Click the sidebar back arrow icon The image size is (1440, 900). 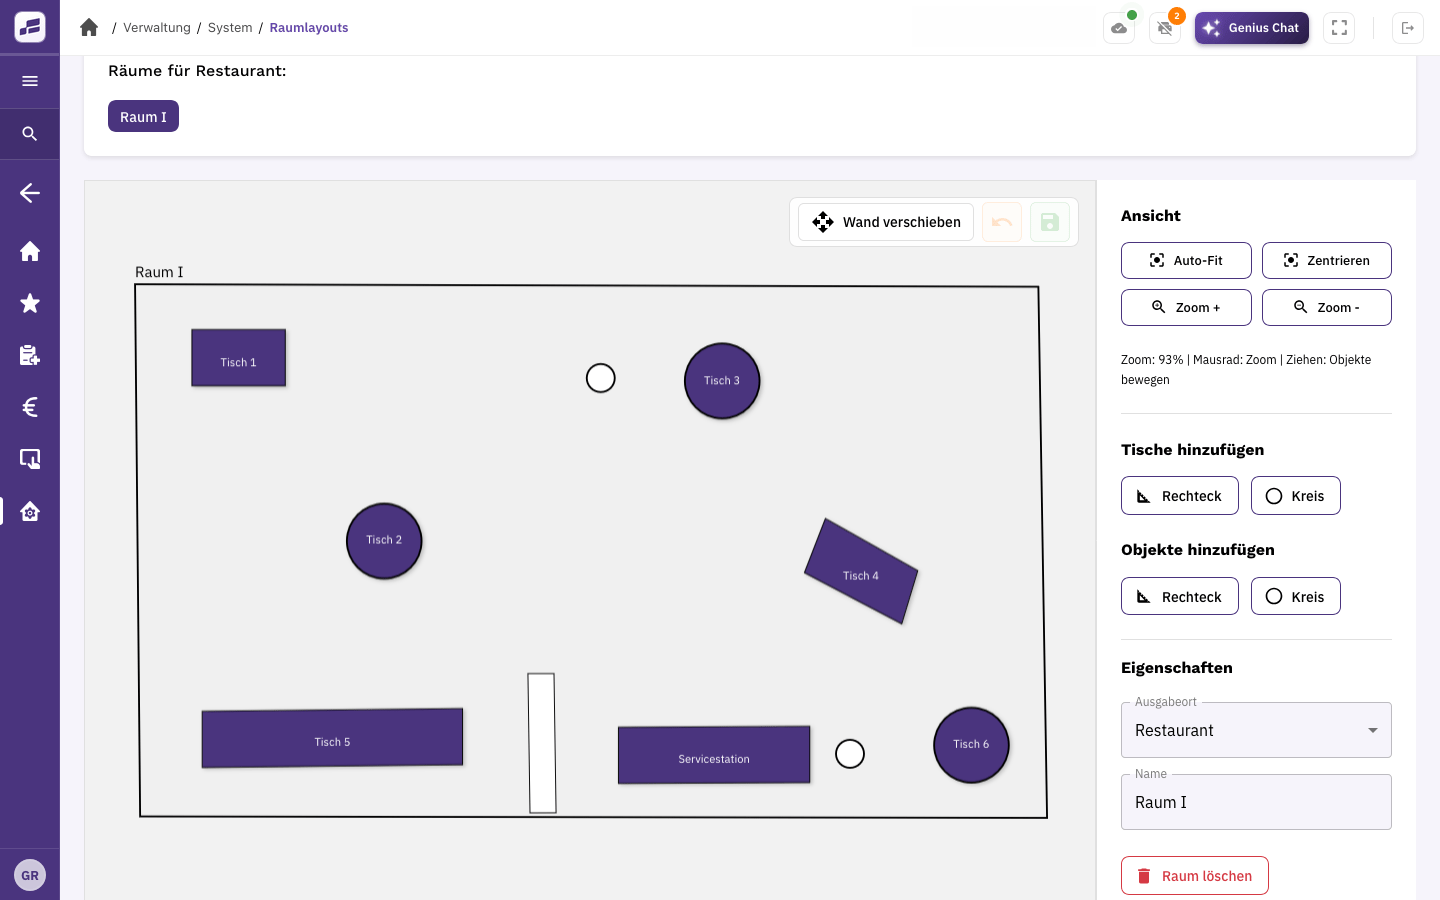click(30, 193)
